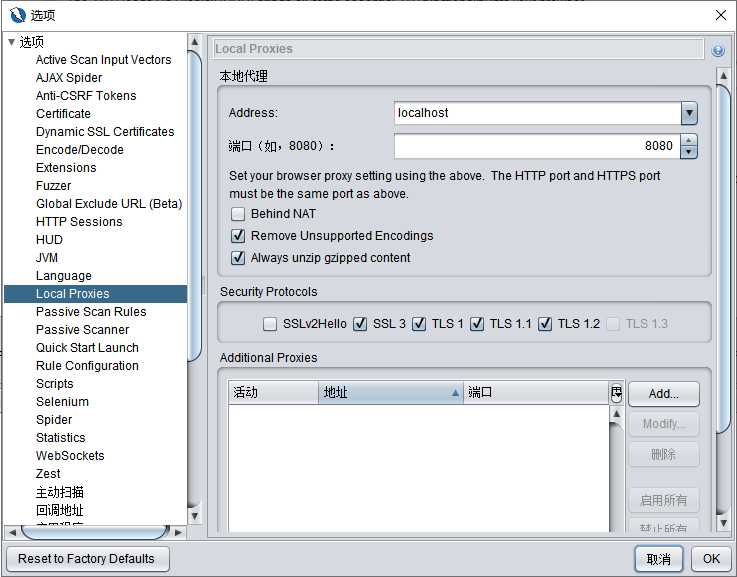
Task: Click the localhost address field
Action: tap(537, 113)
